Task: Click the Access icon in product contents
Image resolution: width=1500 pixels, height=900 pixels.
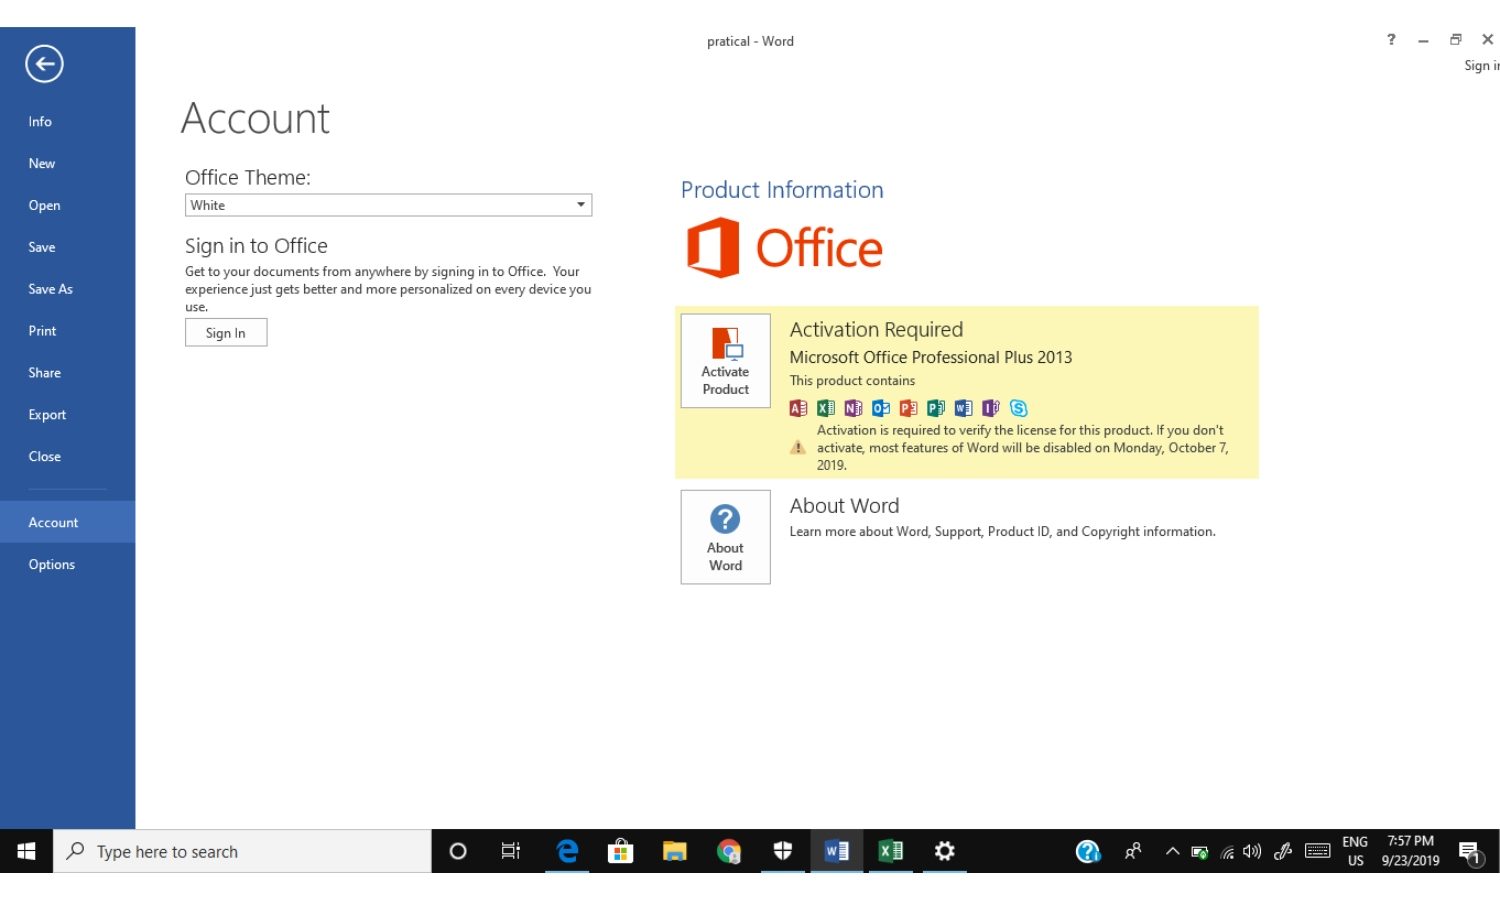Action: pos(798,408)
